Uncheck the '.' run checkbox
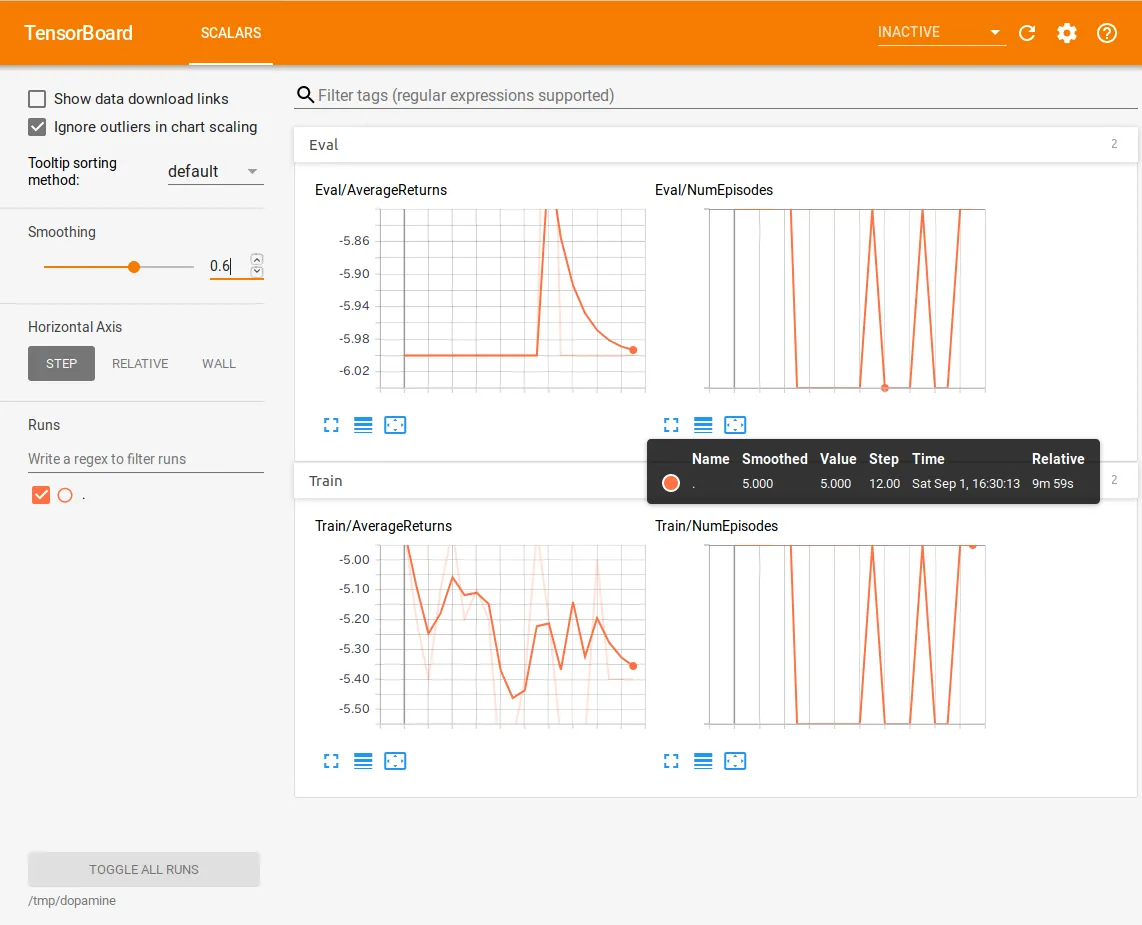Image resolution: width=1142 pixels, height=925 pixels. click(x=41, y=495)
